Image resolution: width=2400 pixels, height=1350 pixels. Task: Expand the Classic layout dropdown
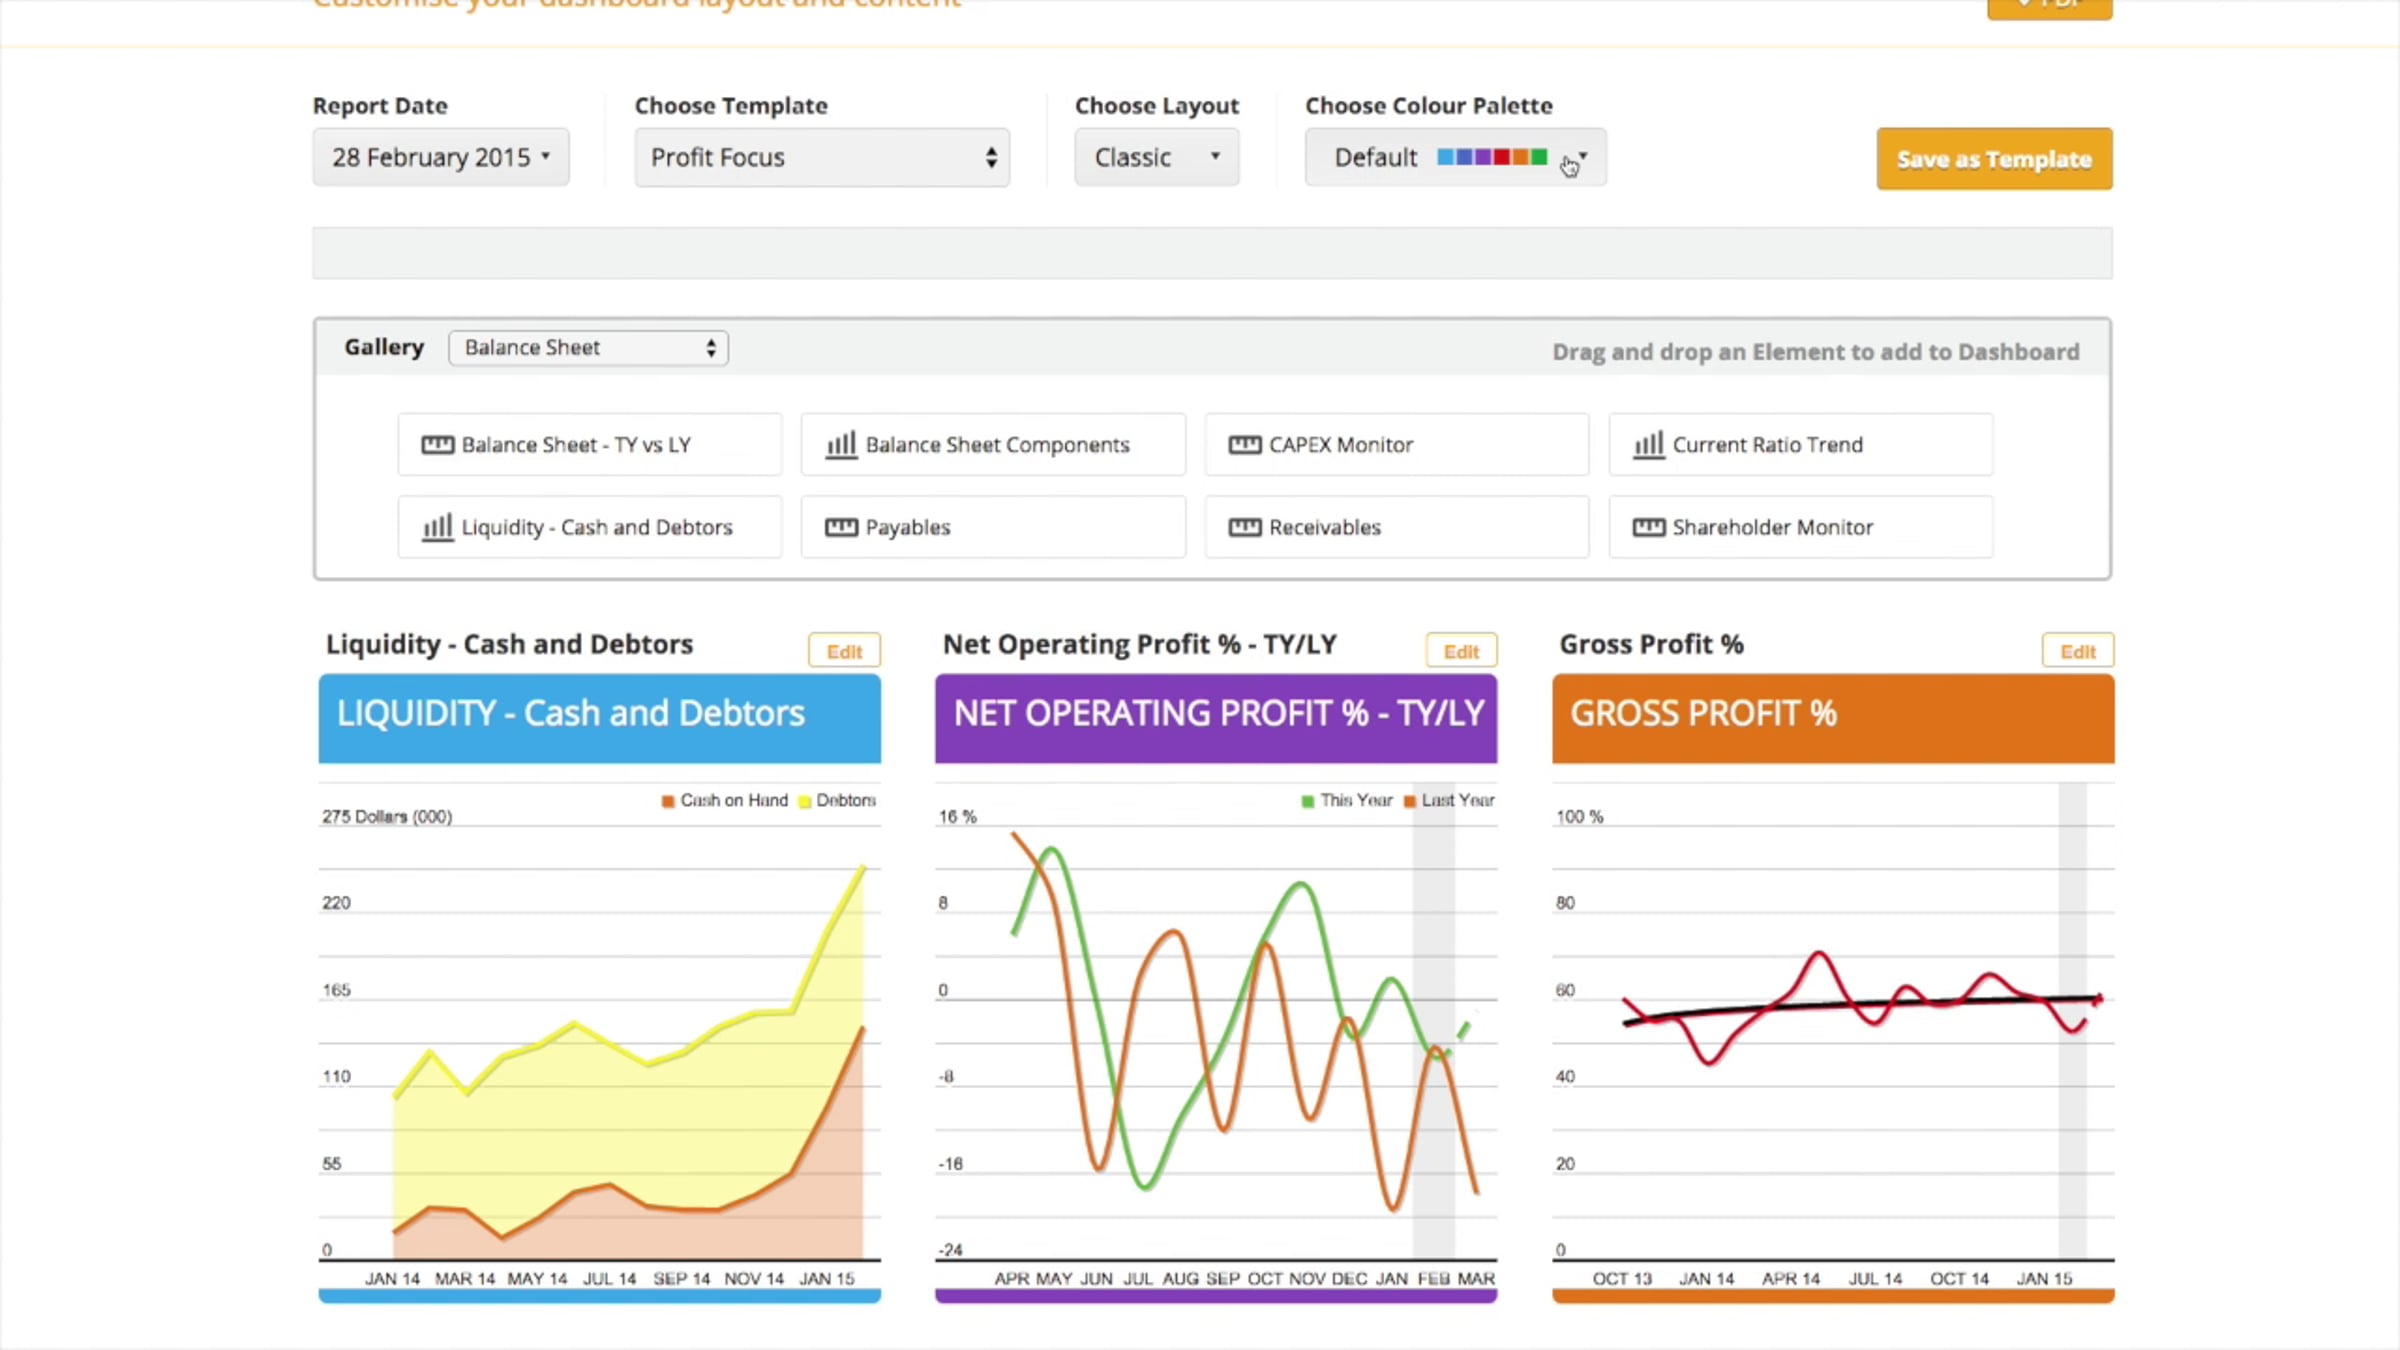click(1157, 157)
